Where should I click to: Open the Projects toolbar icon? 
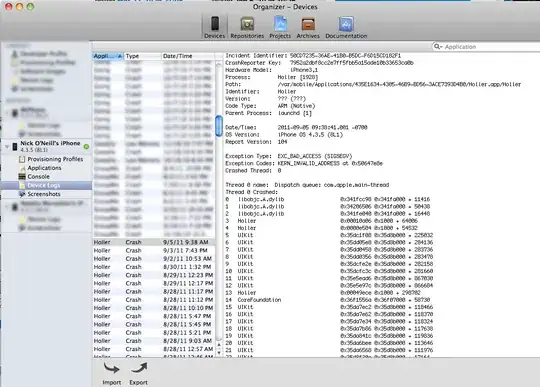[x=280, y=24]
